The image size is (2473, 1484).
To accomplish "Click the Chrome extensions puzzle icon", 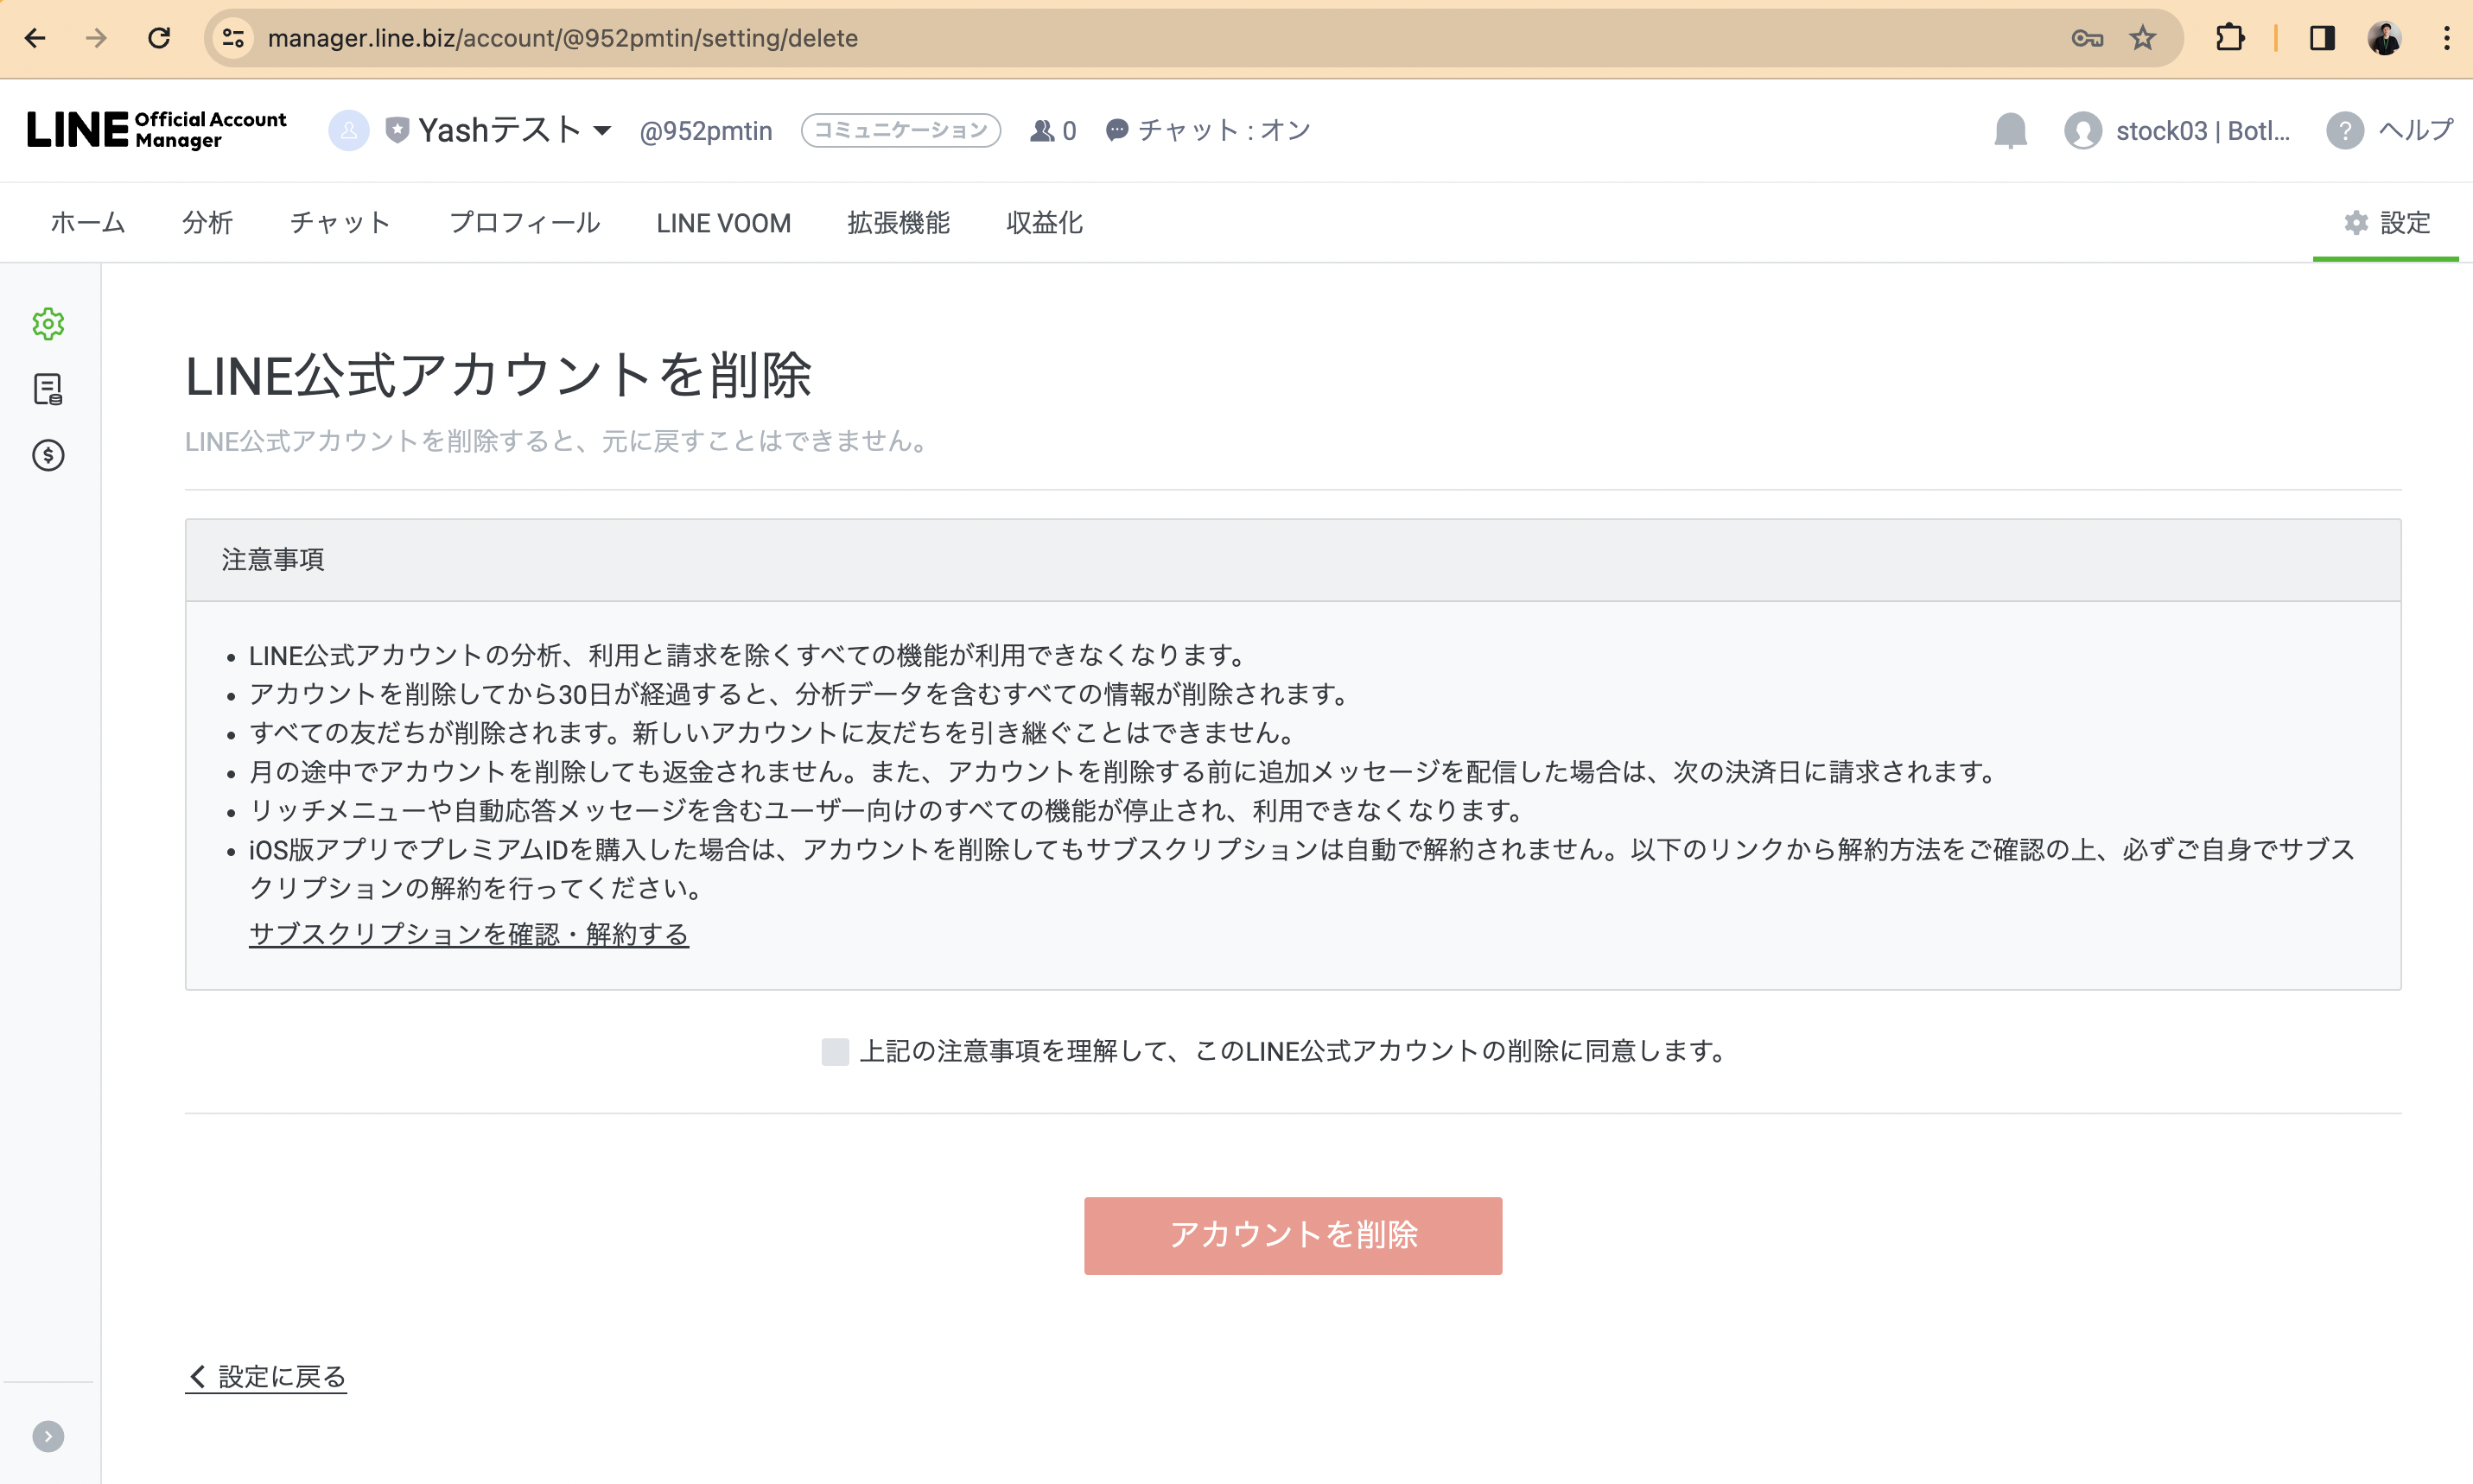I will [x=2229, y=38].
